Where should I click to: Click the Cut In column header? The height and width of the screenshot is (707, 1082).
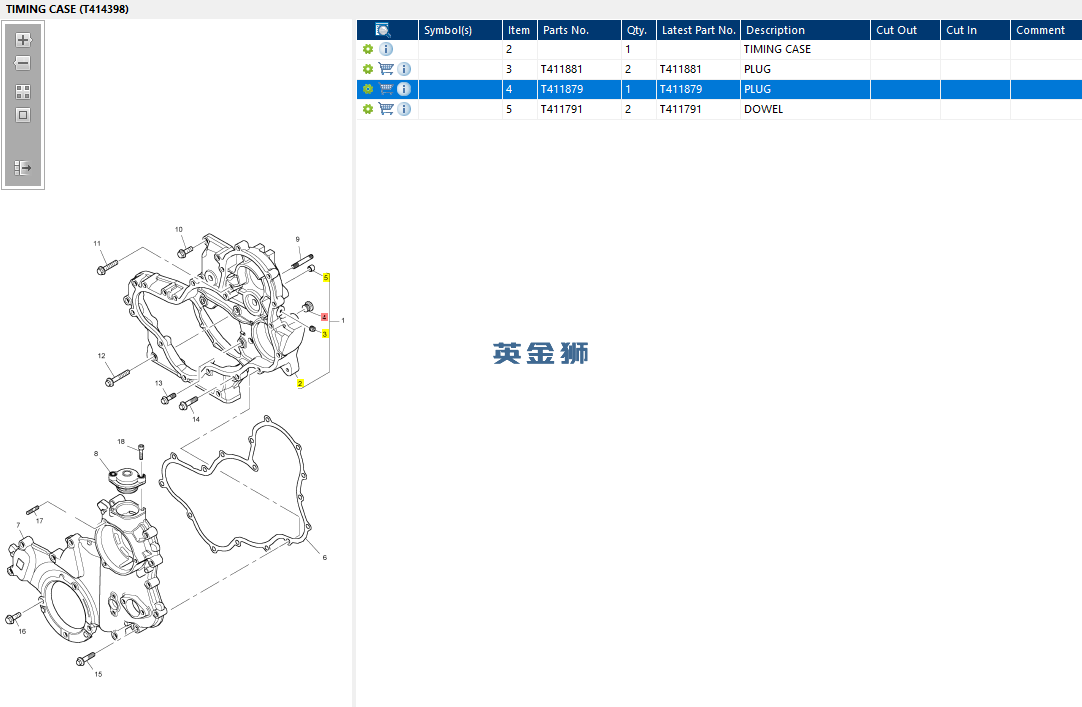(x=975, y=30)
